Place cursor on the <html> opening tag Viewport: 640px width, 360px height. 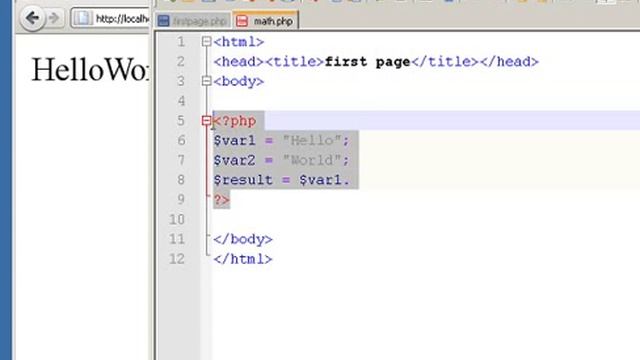click(239, 42)
